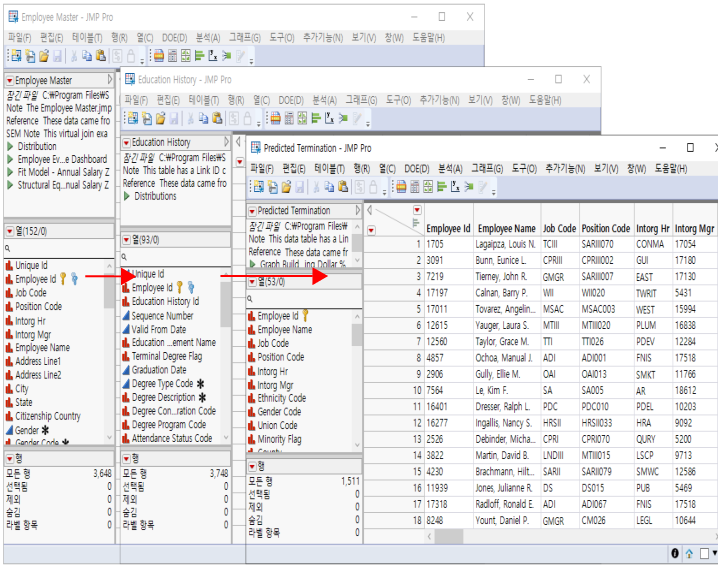Click Copy icon in Predicted Termination toolbar
The image size is (720, 567).
pos(329,187)
